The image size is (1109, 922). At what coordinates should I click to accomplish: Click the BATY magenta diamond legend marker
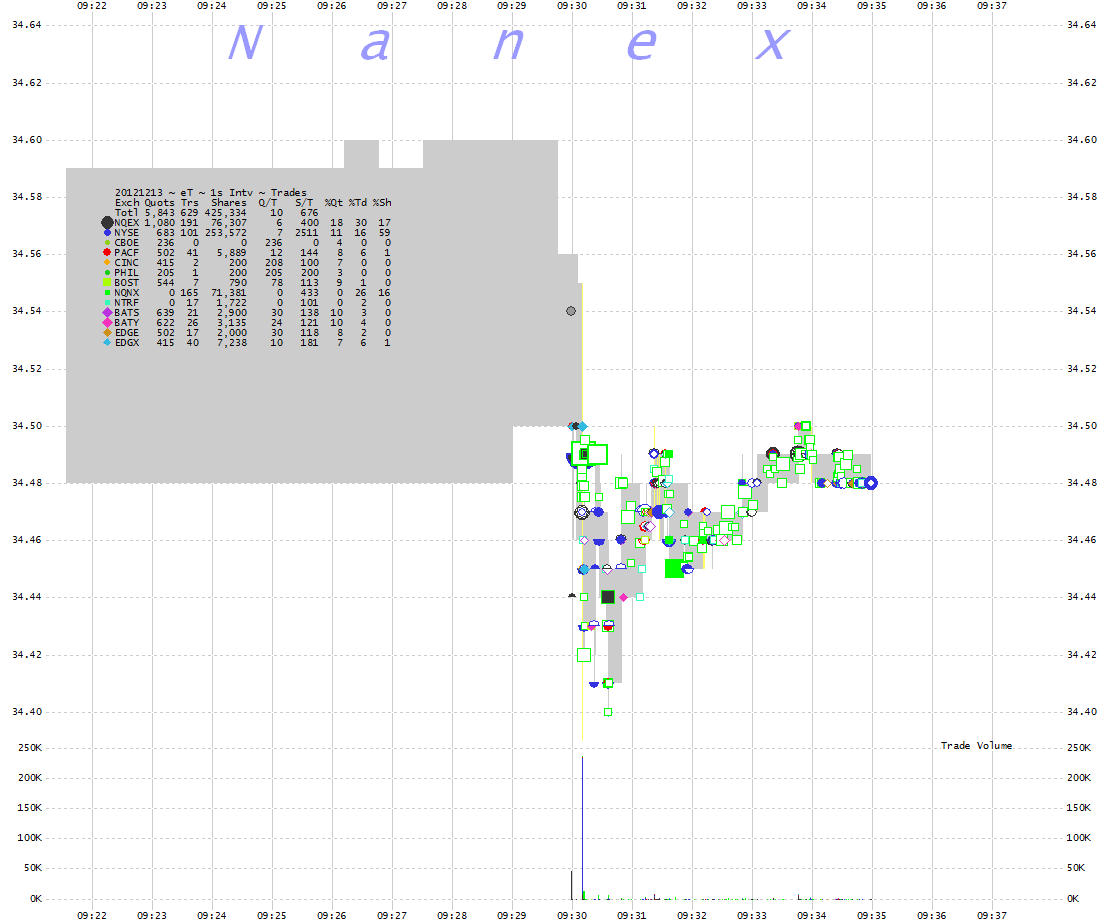(x=108, y=322)
